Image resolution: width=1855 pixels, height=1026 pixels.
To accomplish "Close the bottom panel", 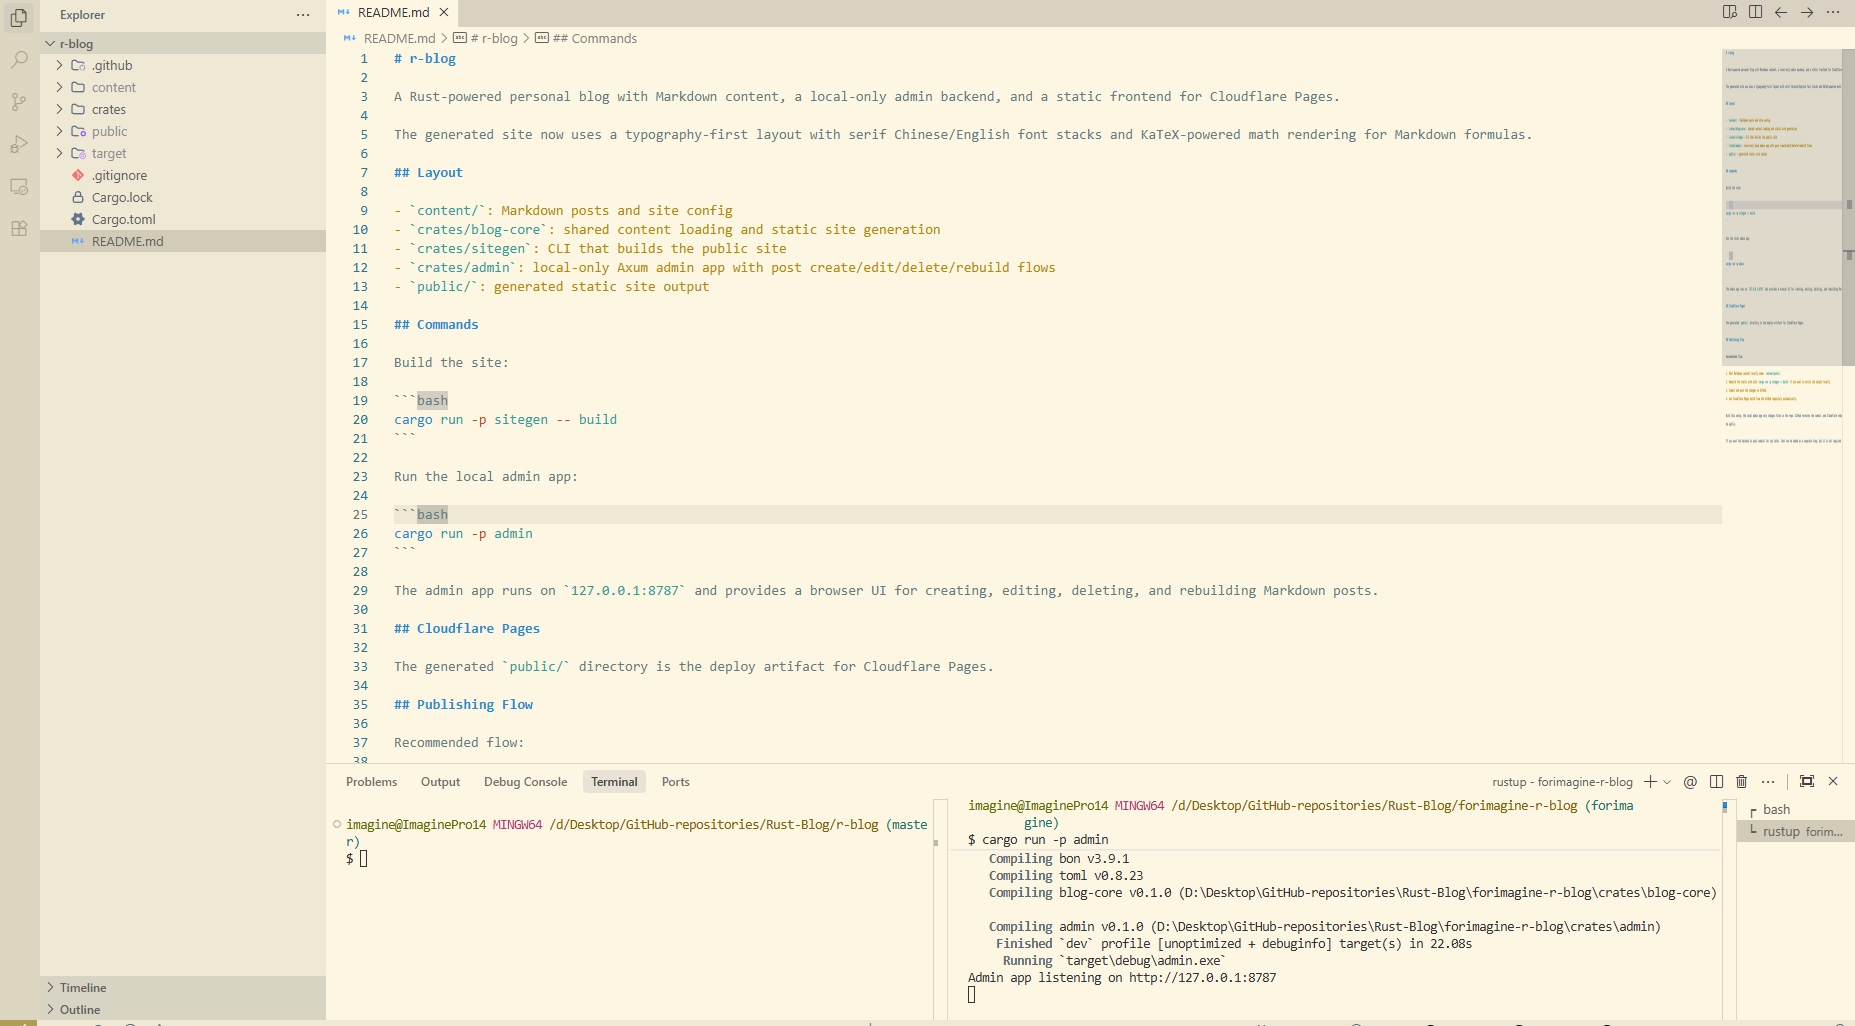I will tap(1833, 782).
